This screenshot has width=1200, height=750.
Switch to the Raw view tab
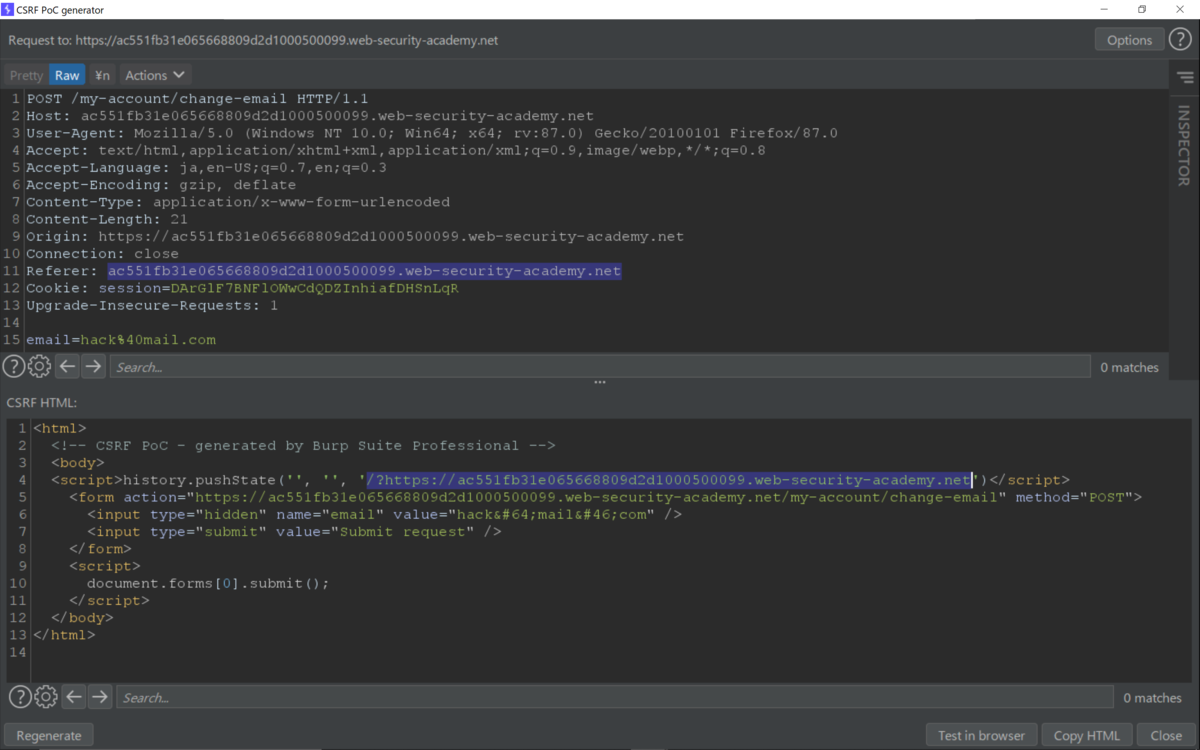(67, 75)
